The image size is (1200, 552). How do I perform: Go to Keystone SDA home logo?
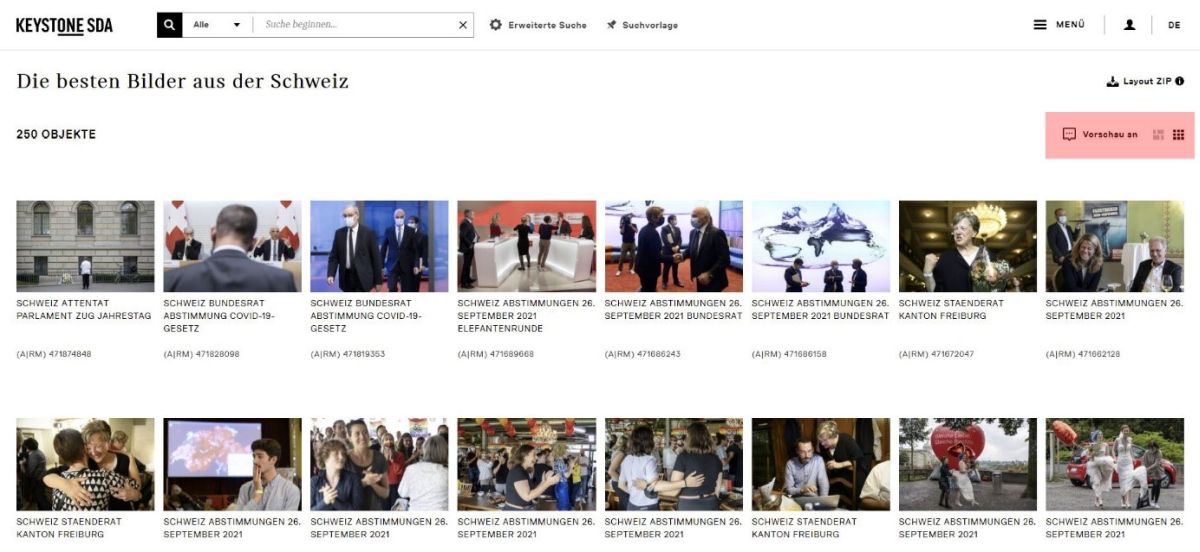point(64,26)
